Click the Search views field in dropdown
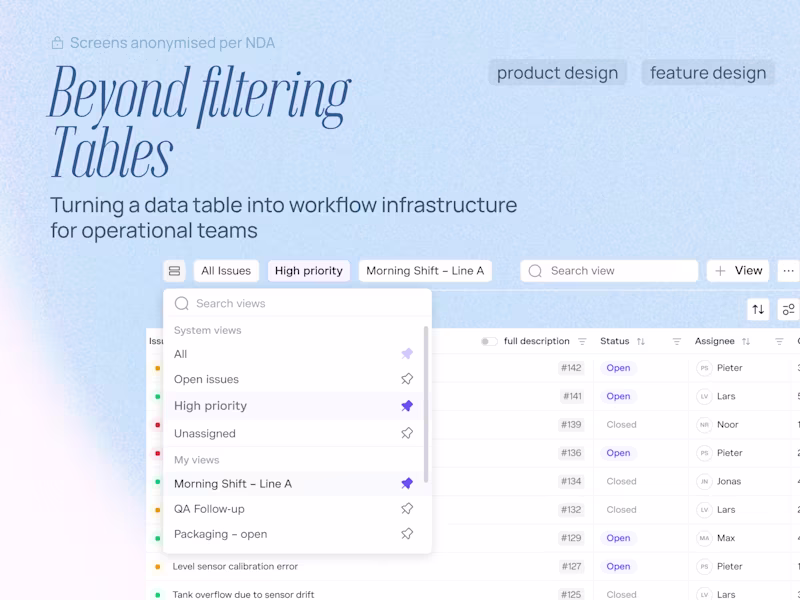 click(297, 304)
